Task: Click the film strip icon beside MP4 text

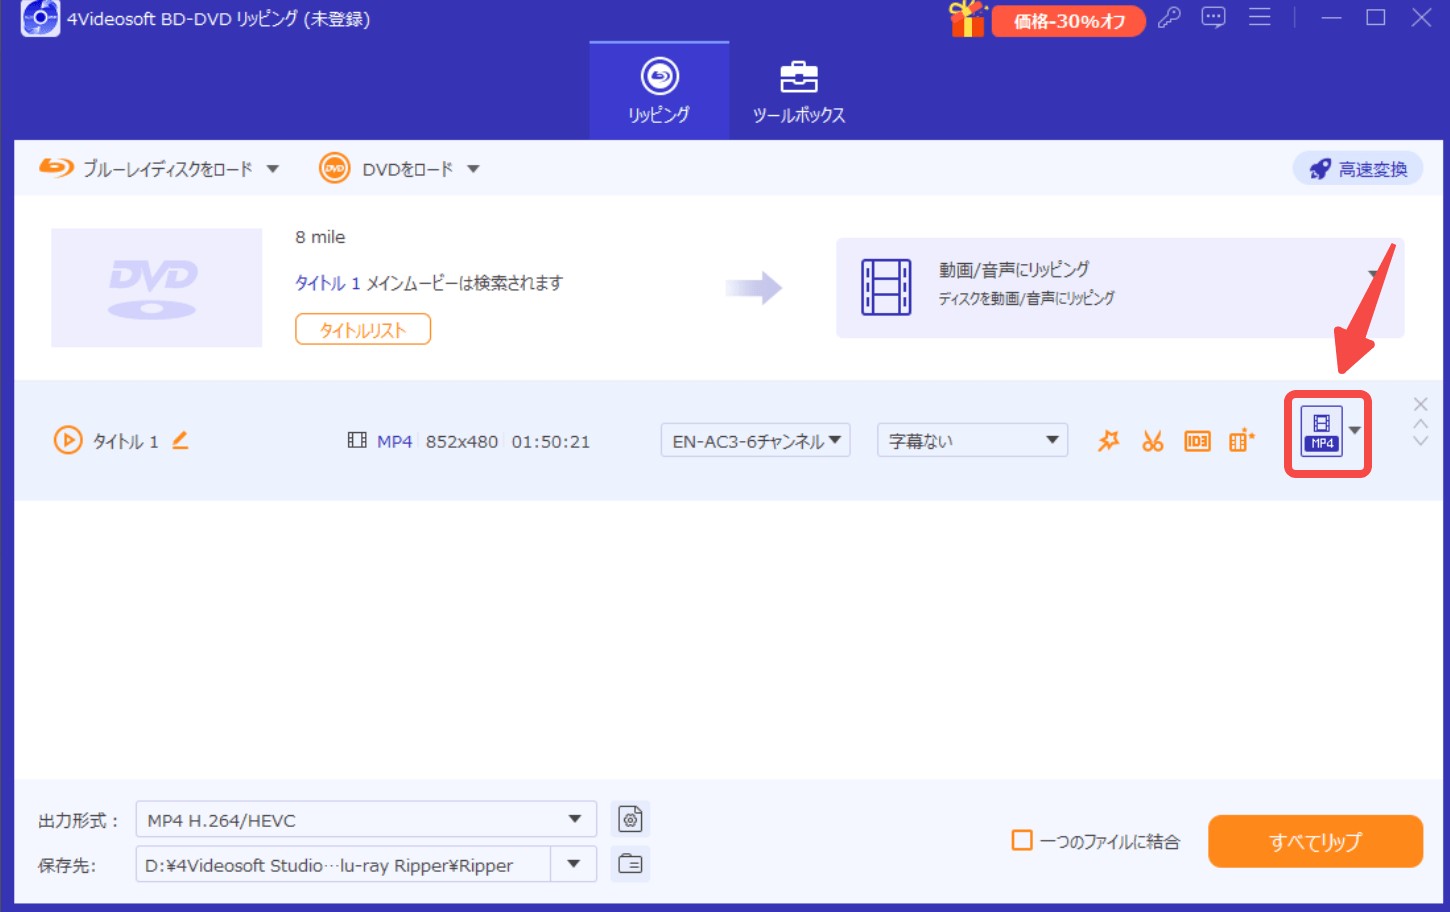Action: tap(357, 440)
